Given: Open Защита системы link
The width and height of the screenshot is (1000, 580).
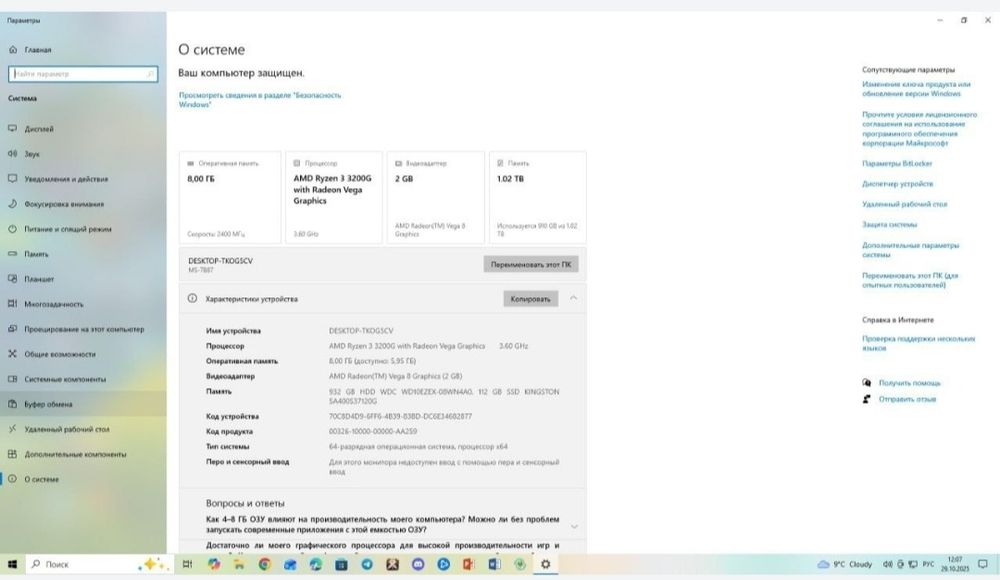Looking at the screenshot, I should coord(889,225).
